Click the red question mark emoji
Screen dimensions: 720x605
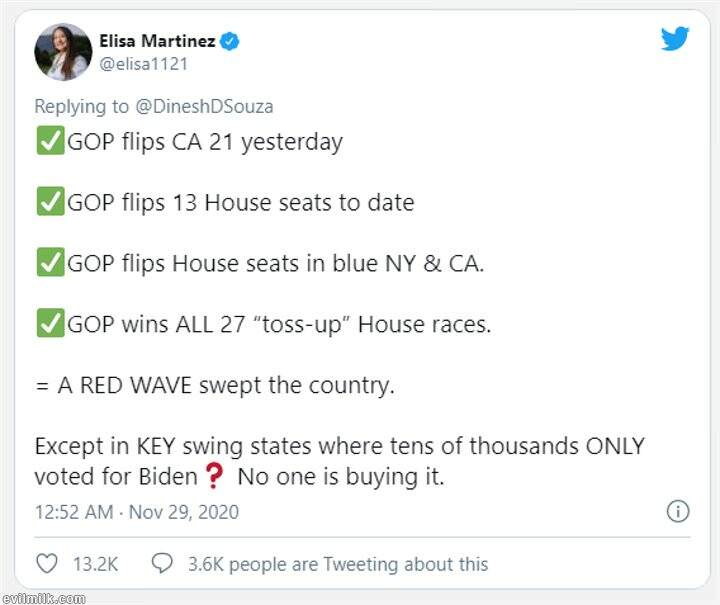(213, 477)
